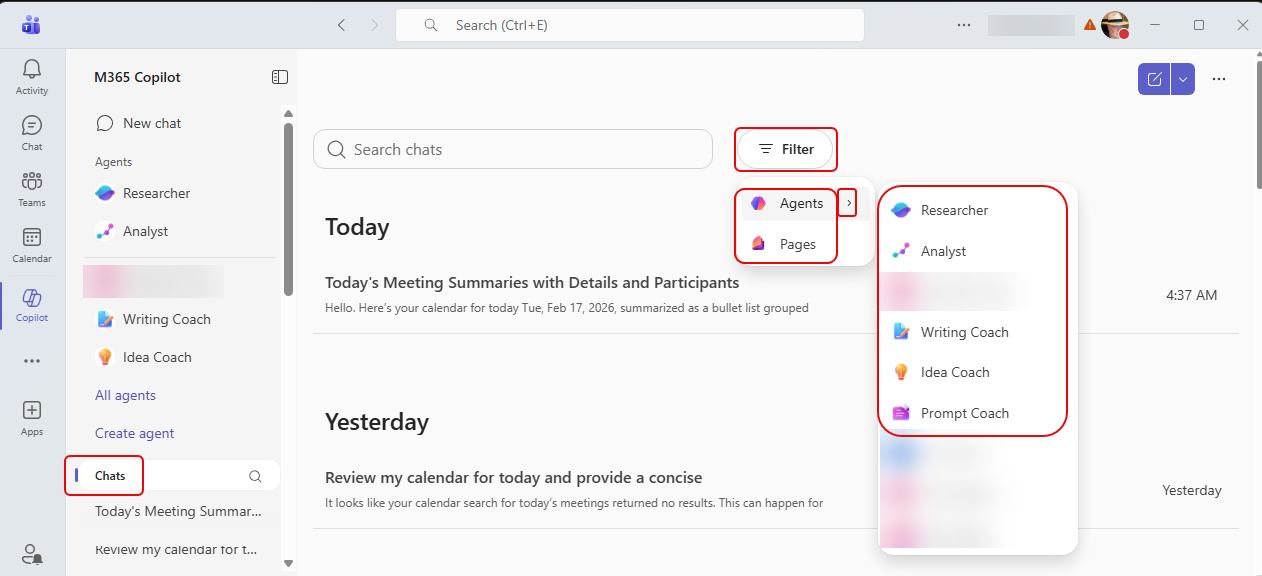Click the All agents link
The height and width of the screenshot is (576, 1262).
(x=125, y=395)
